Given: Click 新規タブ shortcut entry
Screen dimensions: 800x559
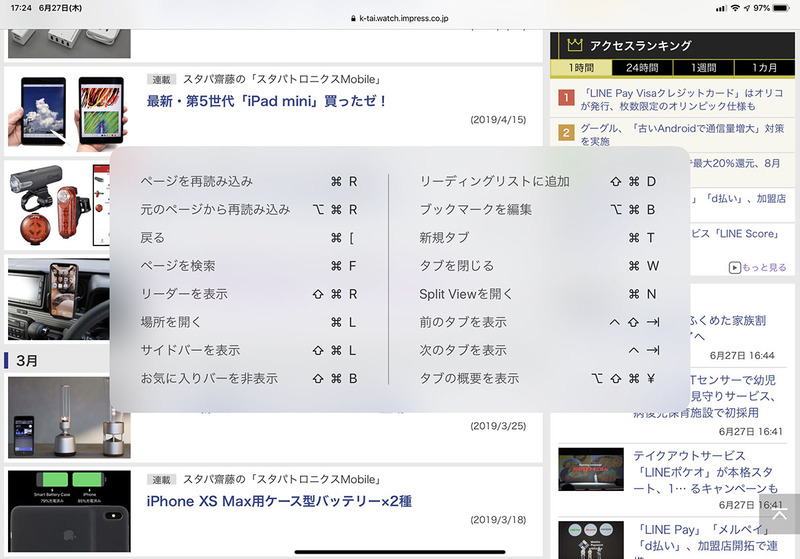Looking at the screenshot, I should point(539,238).
